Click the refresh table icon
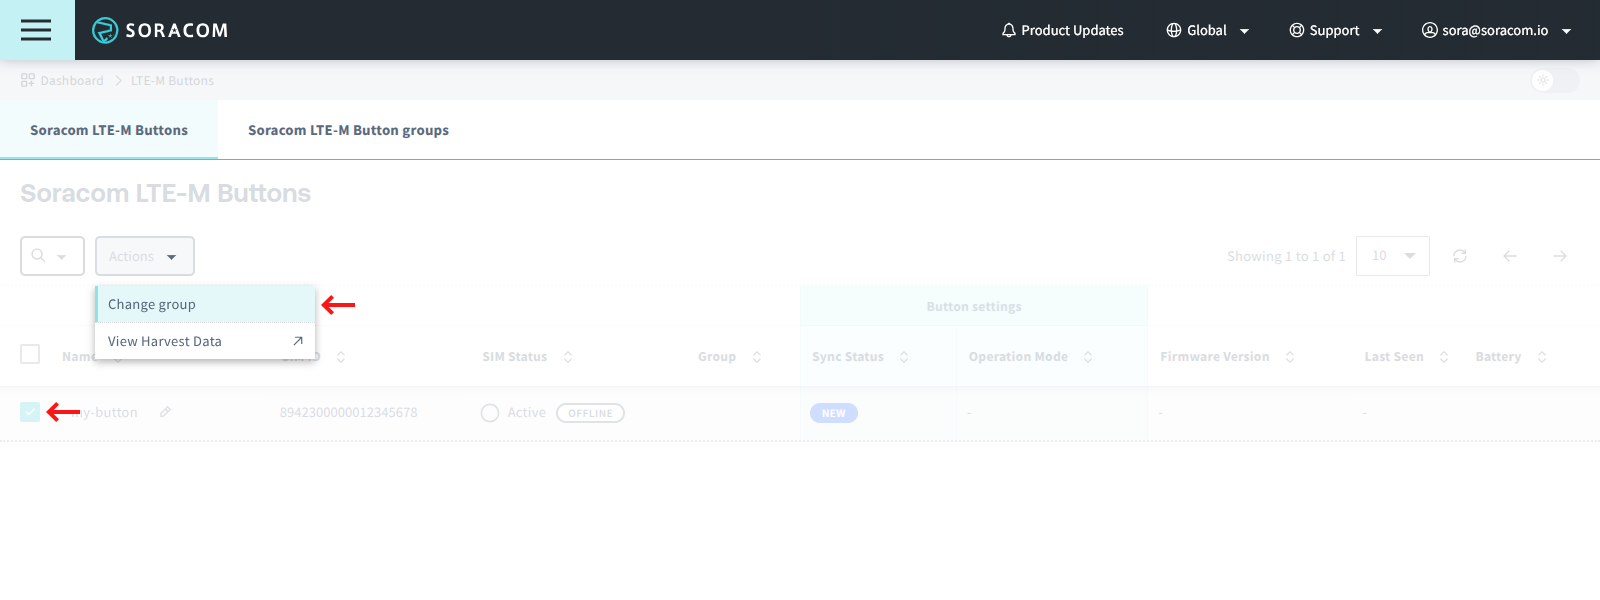This screenshot has width=1600, height=600. click(x=1460, y=256)
